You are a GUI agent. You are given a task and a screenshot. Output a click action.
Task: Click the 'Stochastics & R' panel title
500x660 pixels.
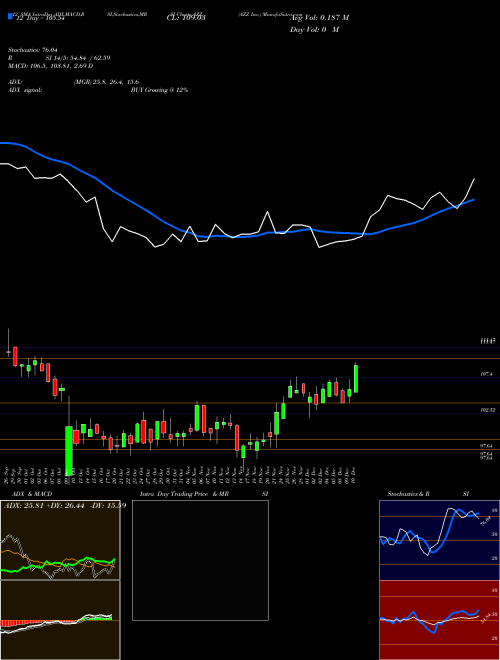coord(409,494)
